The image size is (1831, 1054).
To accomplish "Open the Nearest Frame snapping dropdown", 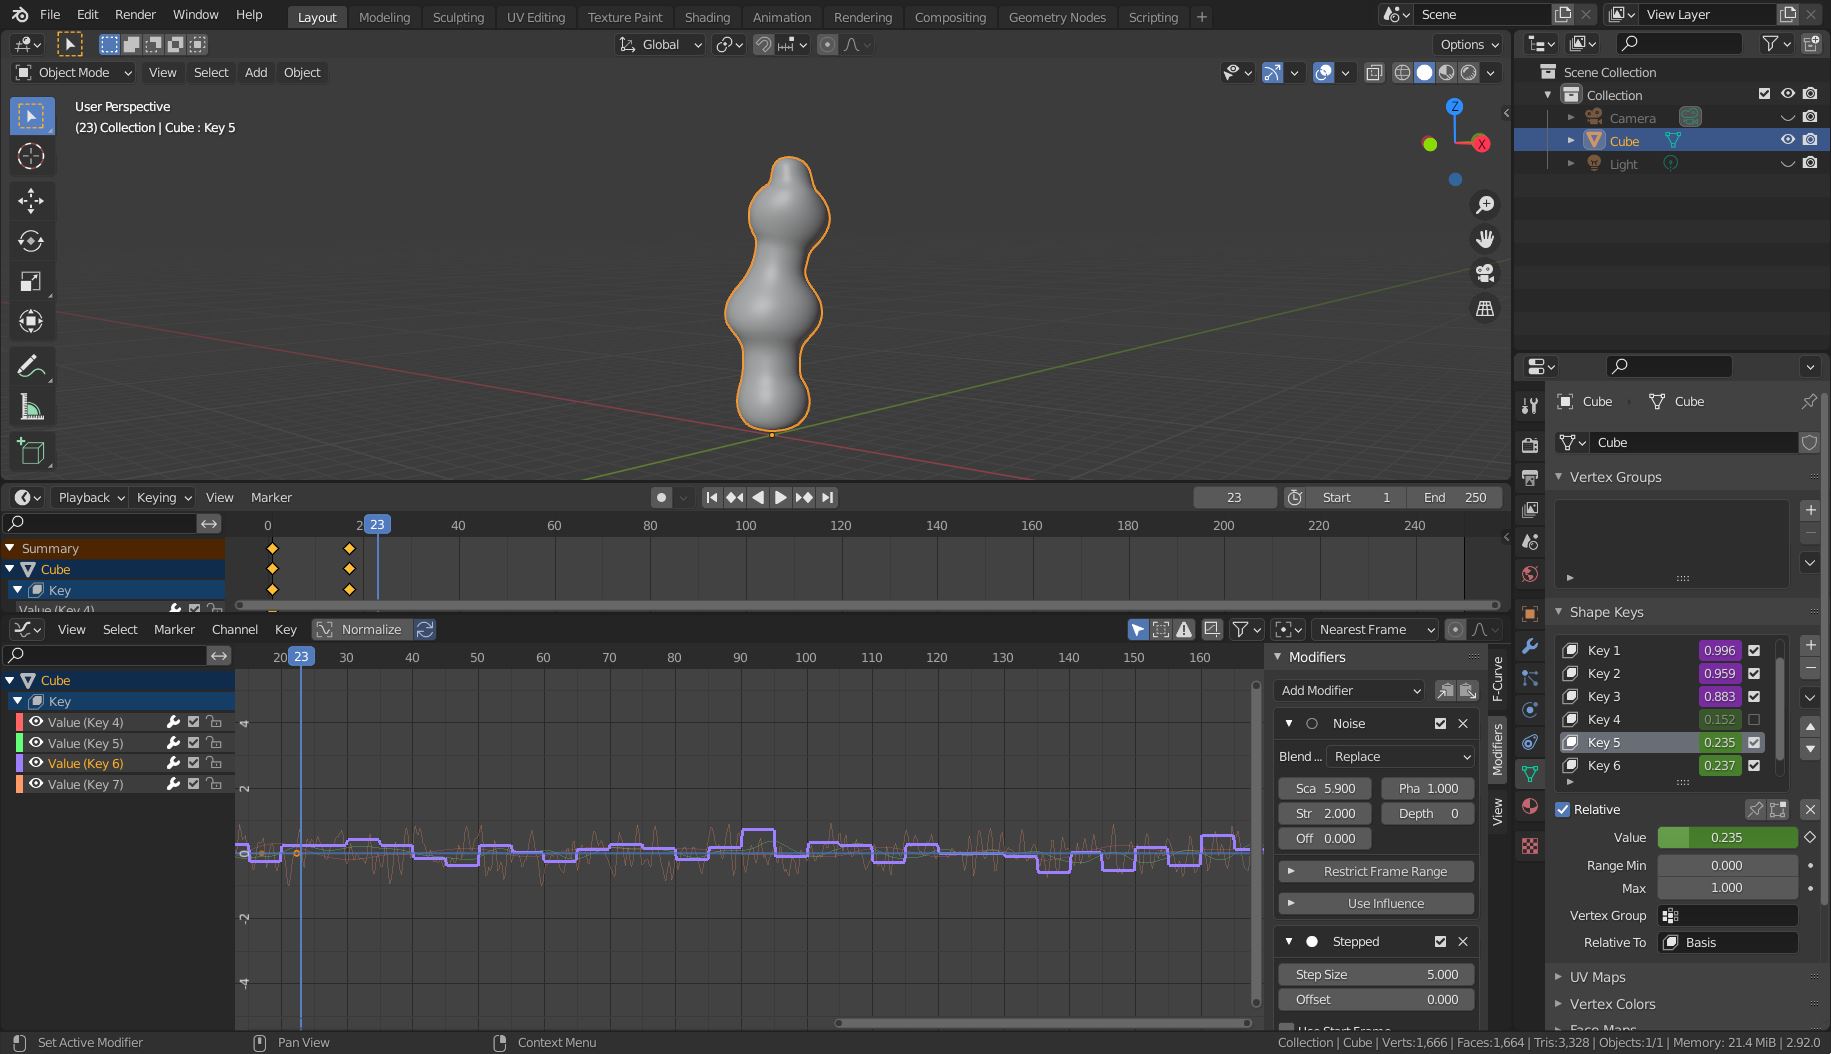I will pos(1375,629).
